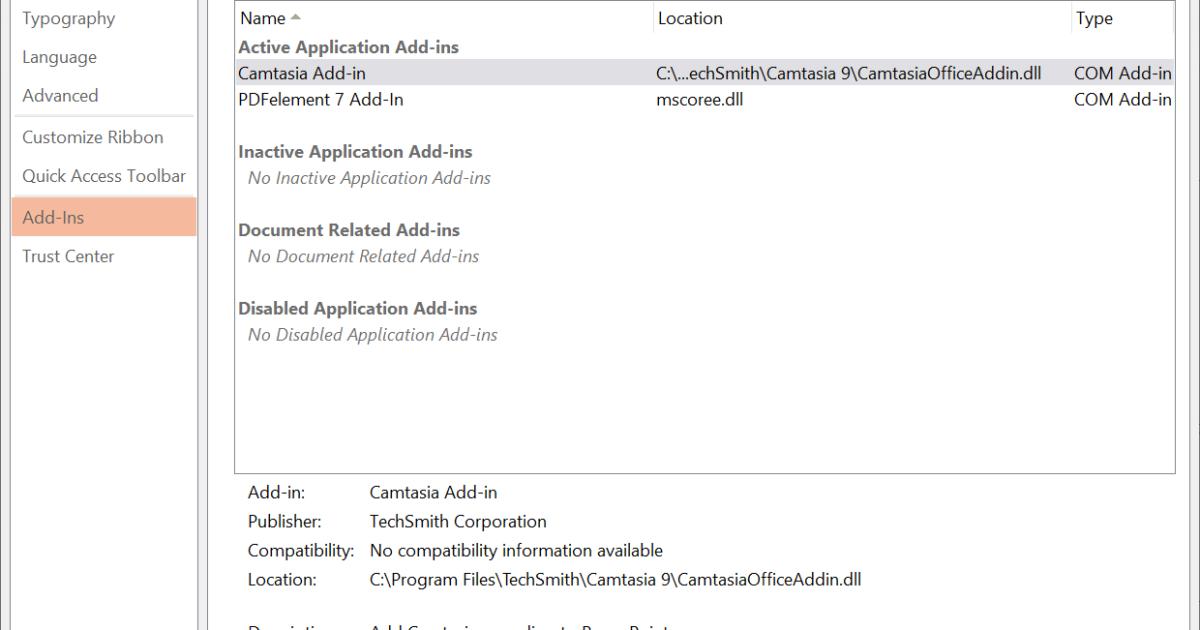Viewport: 1200px width, 630px height.
Task: Select Language in the options sidebar
Action: click(60, 57)
